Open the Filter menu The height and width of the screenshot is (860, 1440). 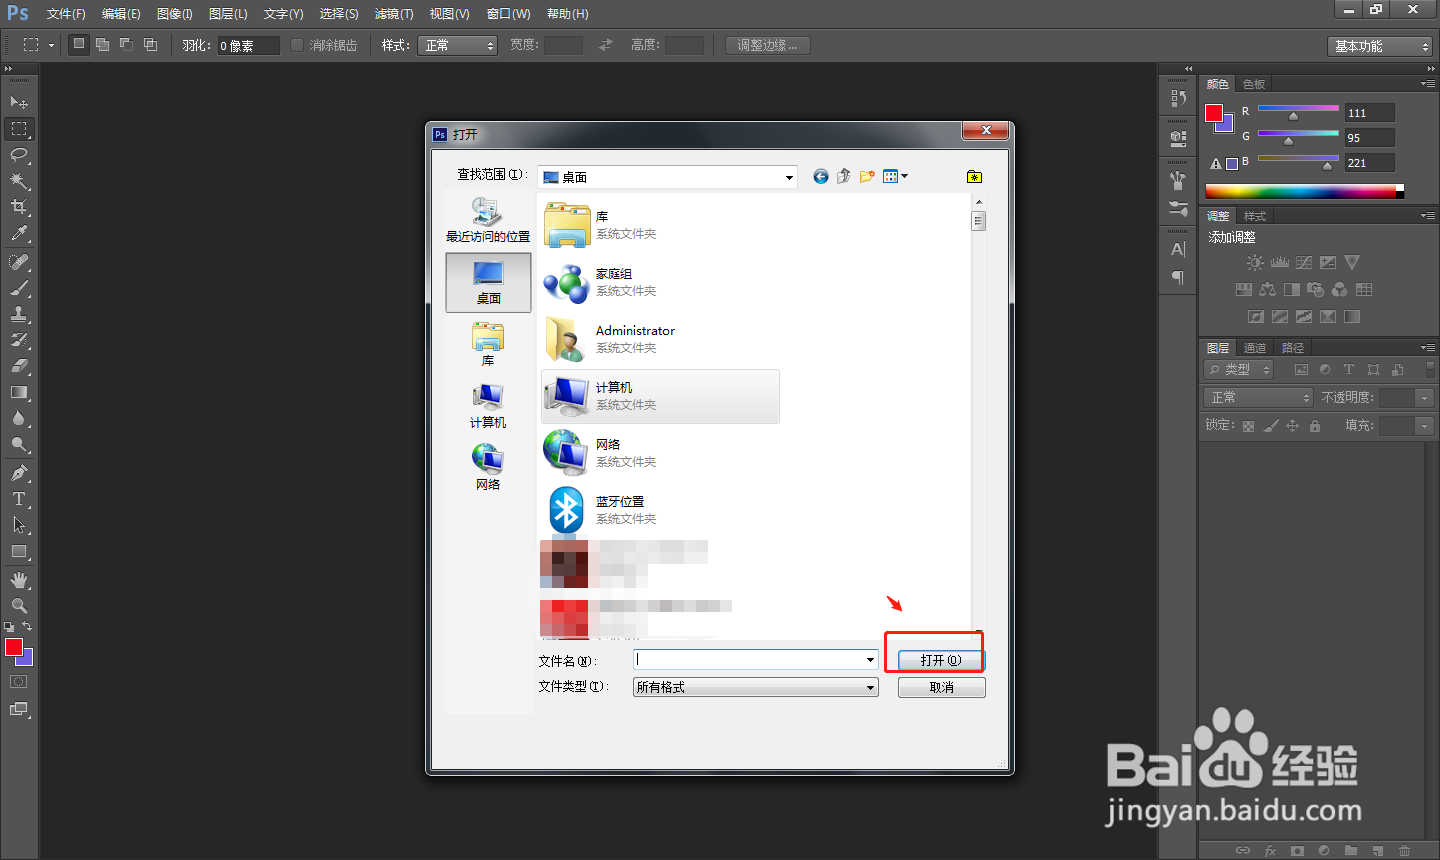(394, 14)
